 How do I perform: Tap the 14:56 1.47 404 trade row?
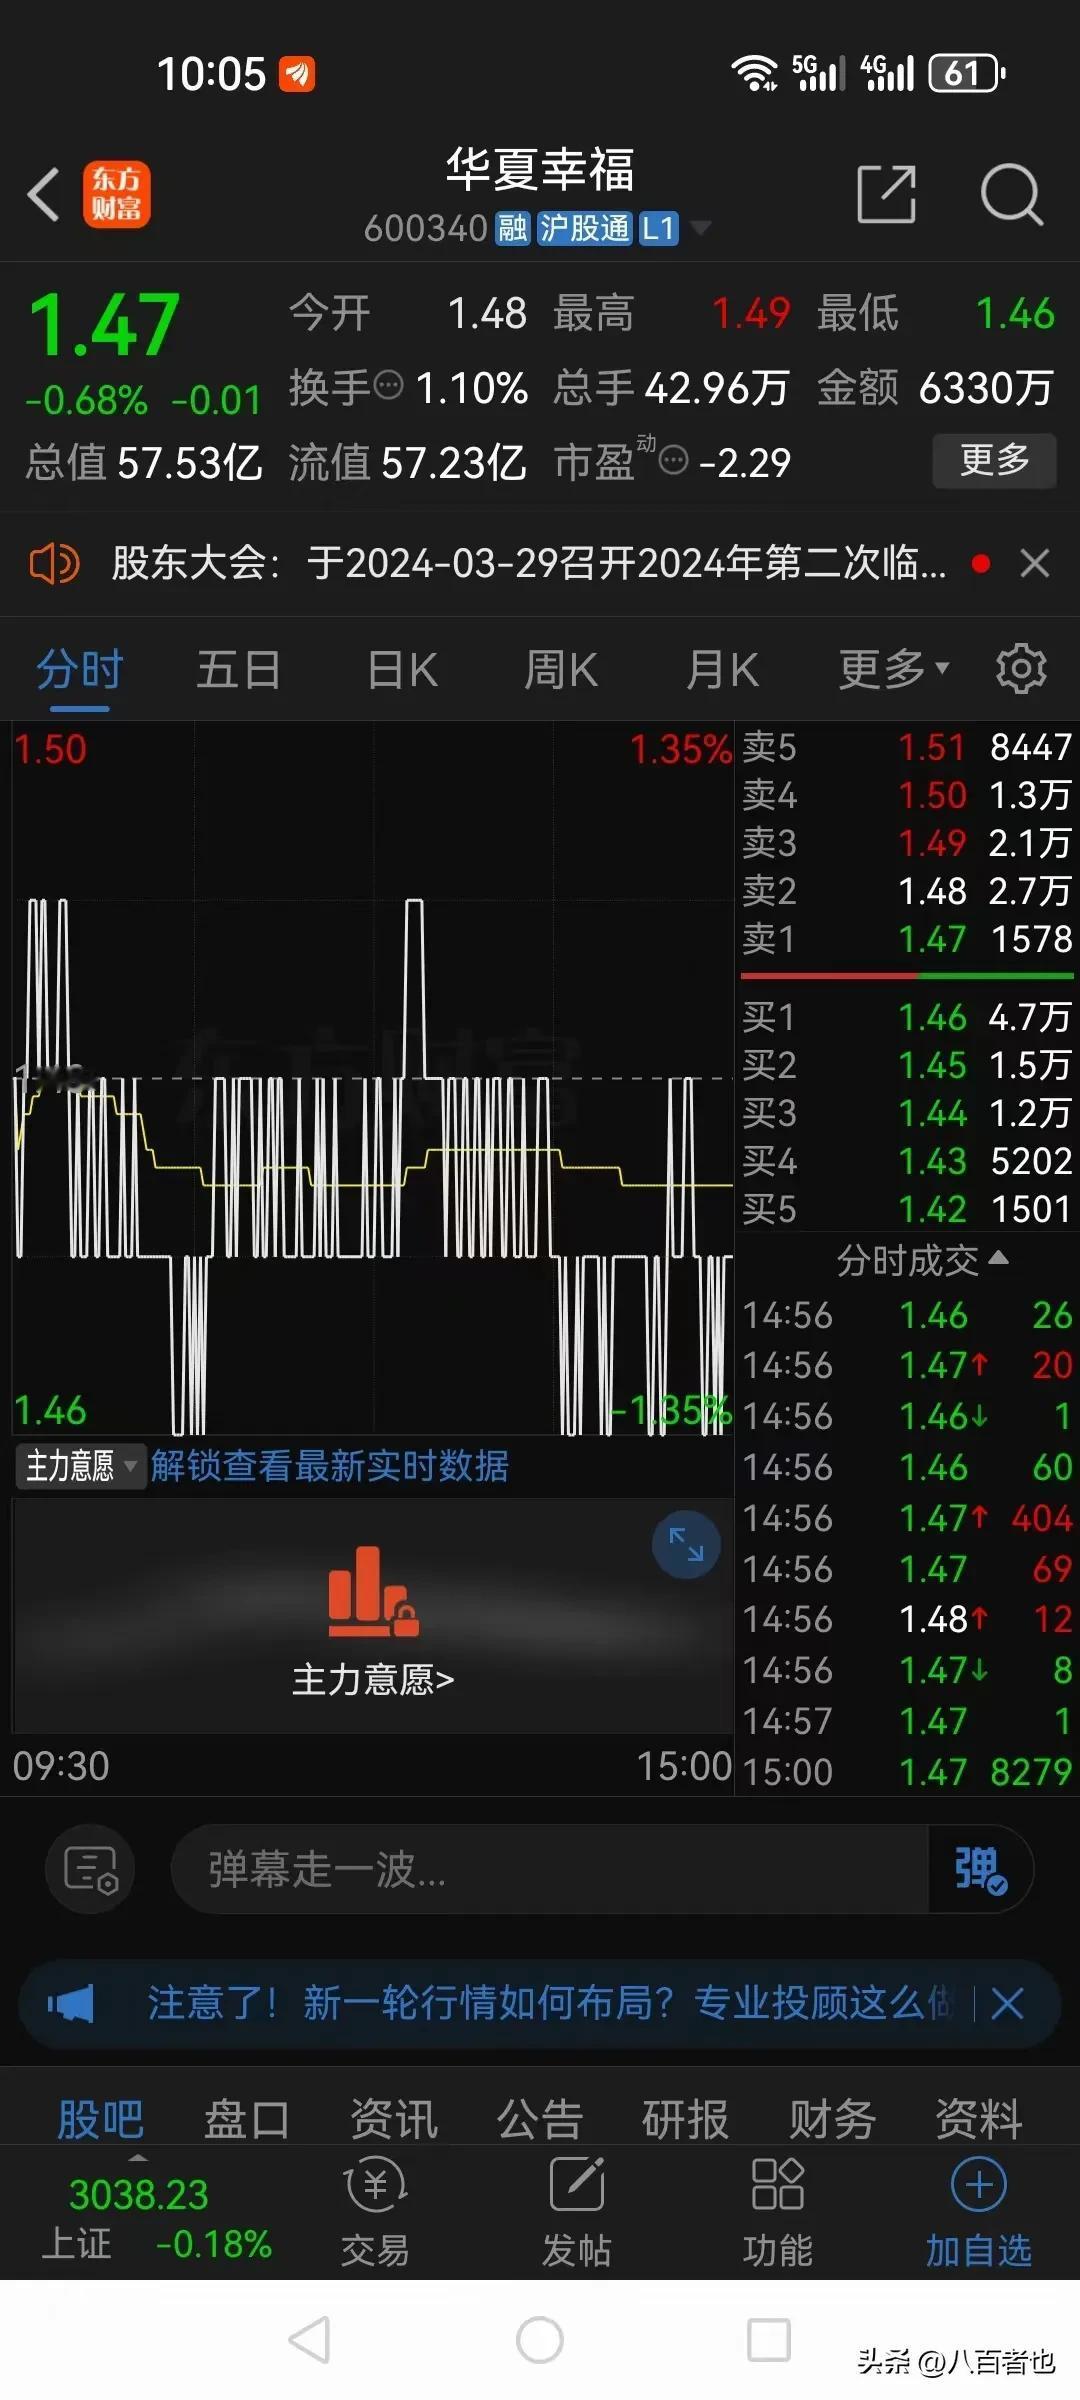coord(907,1518)
